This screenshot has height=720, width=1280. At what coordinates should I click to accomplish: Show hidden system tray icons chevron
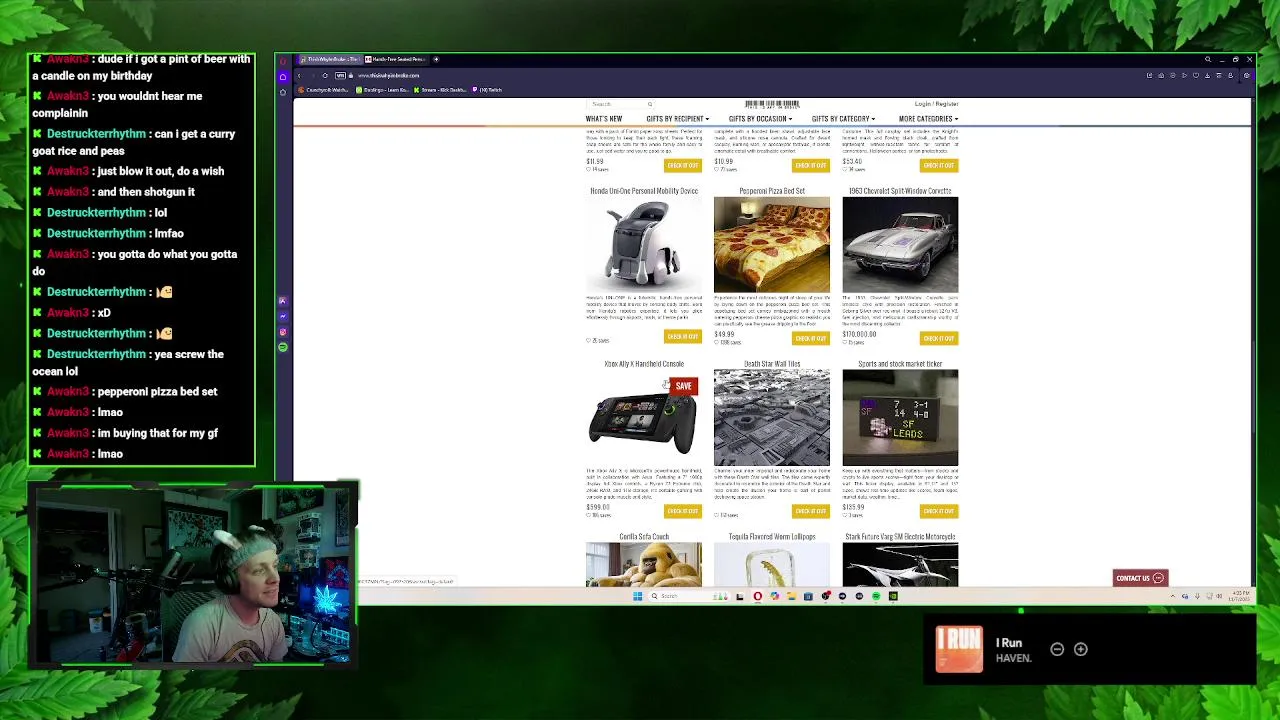[1173, 596]
